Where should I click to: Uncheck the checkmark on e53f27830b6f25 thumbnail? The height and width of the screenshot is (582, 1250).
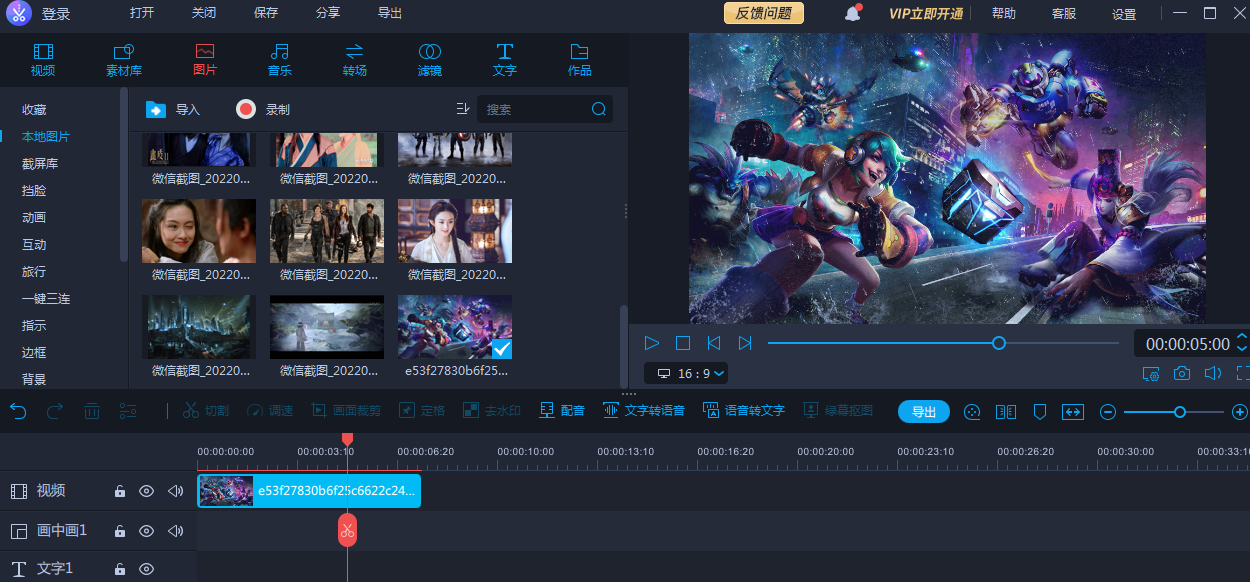502,348
